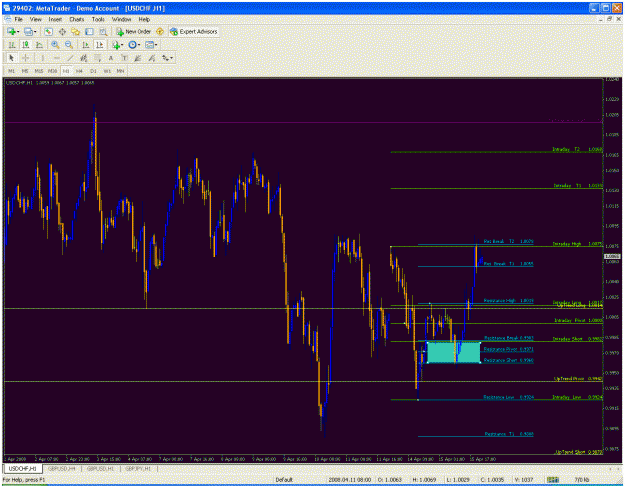Image resolution: width=625 pixels, height=486 pixels.
Task: Switch to the GBPJPY,H1 chart tab
Action: (x=138, y=468)
